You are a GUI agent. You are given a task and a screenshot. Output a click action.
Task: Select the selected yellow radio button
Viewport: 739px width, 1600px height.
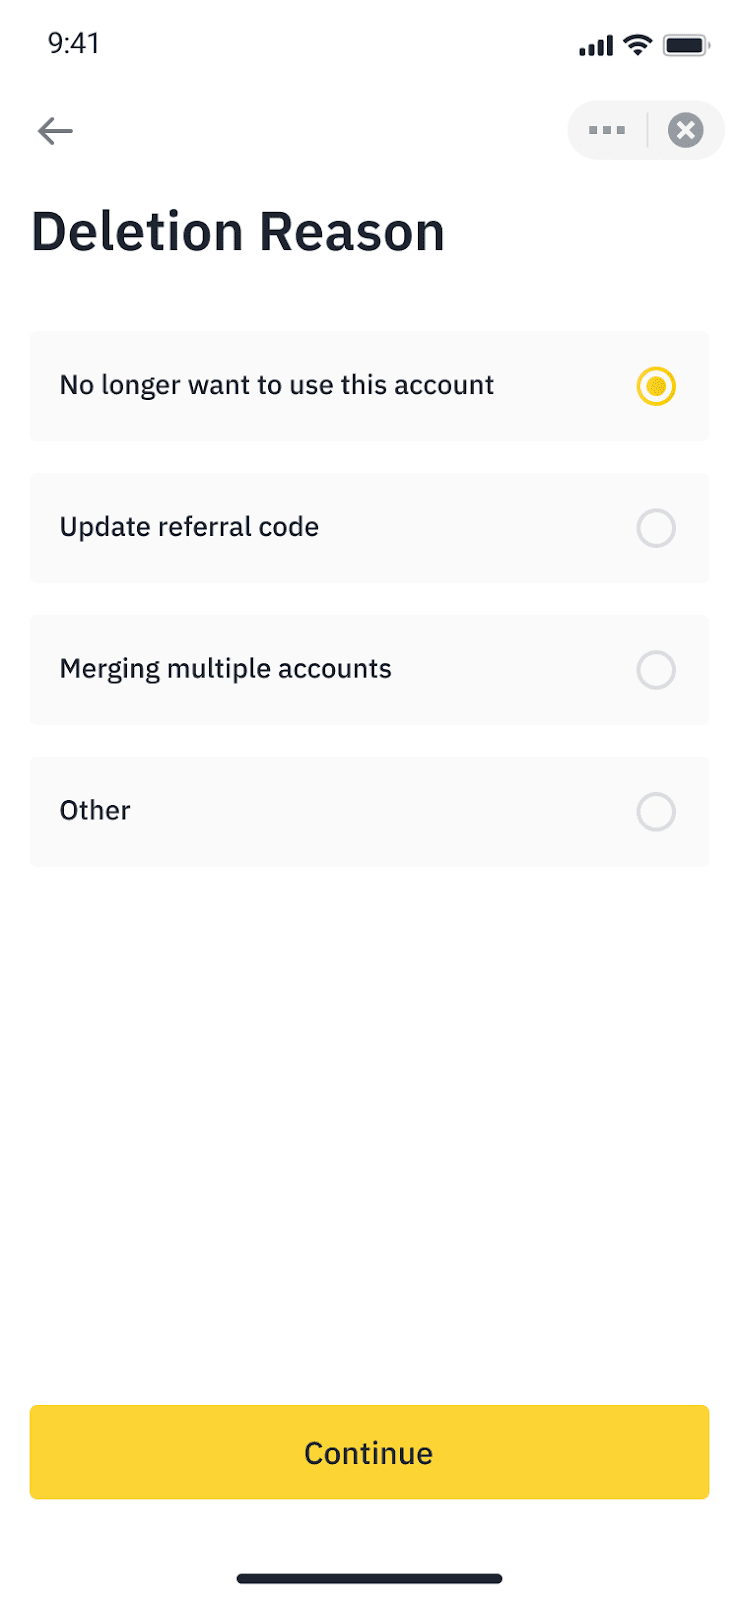click(656, 386)
